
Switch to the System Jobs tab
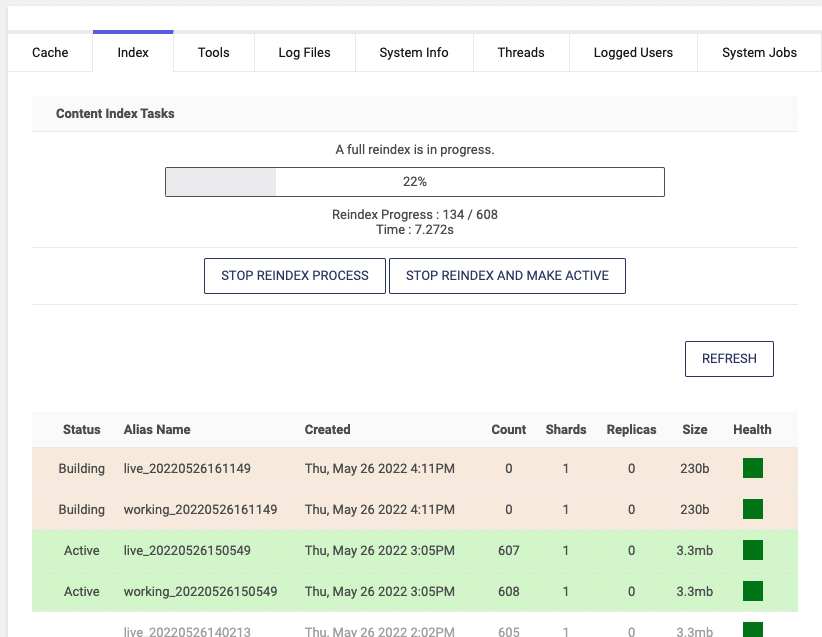(759, 52)
